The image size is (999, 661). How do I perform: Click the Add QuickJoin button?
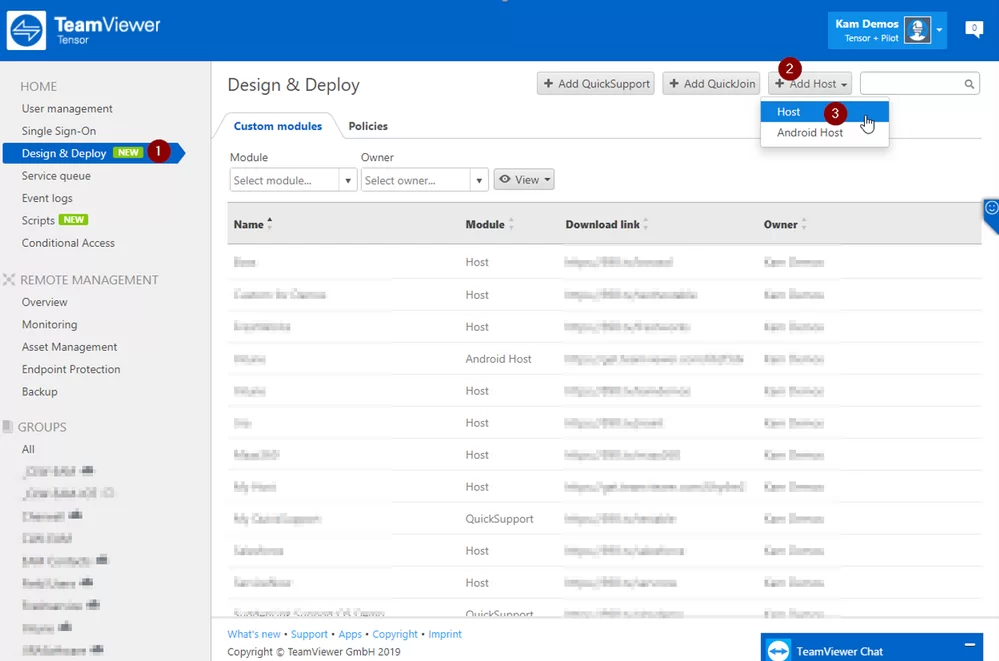pos(711,83)
